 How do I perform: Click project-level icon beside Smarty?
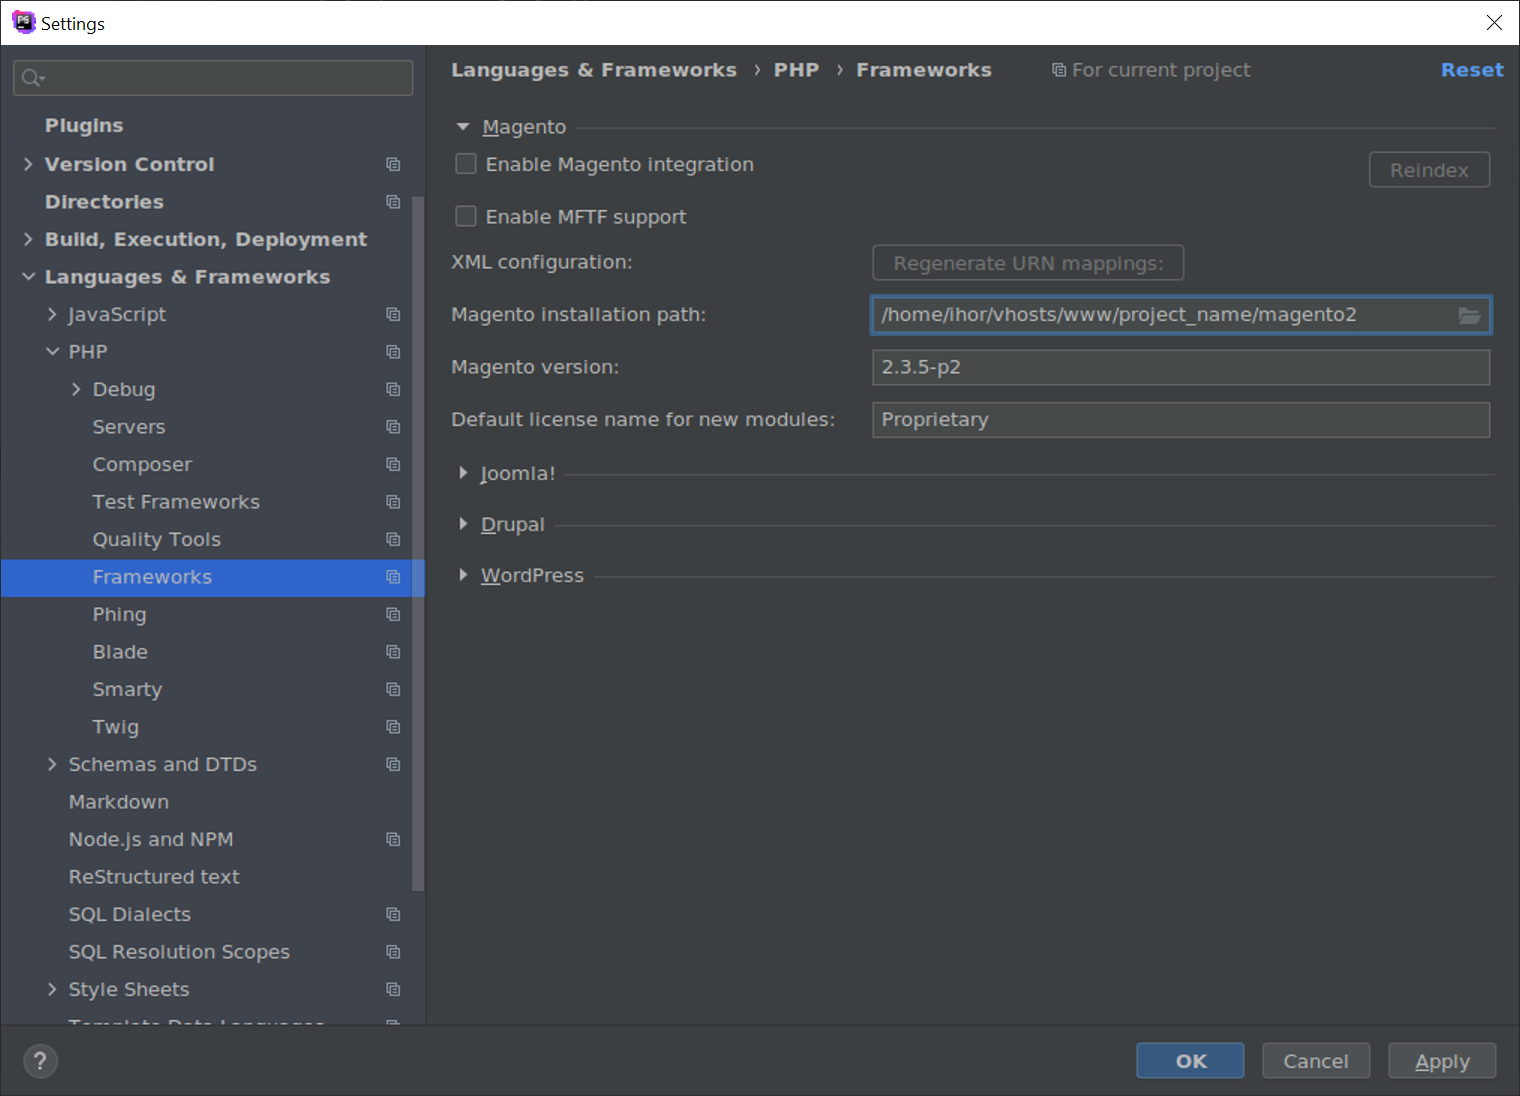tap(393, 689)
